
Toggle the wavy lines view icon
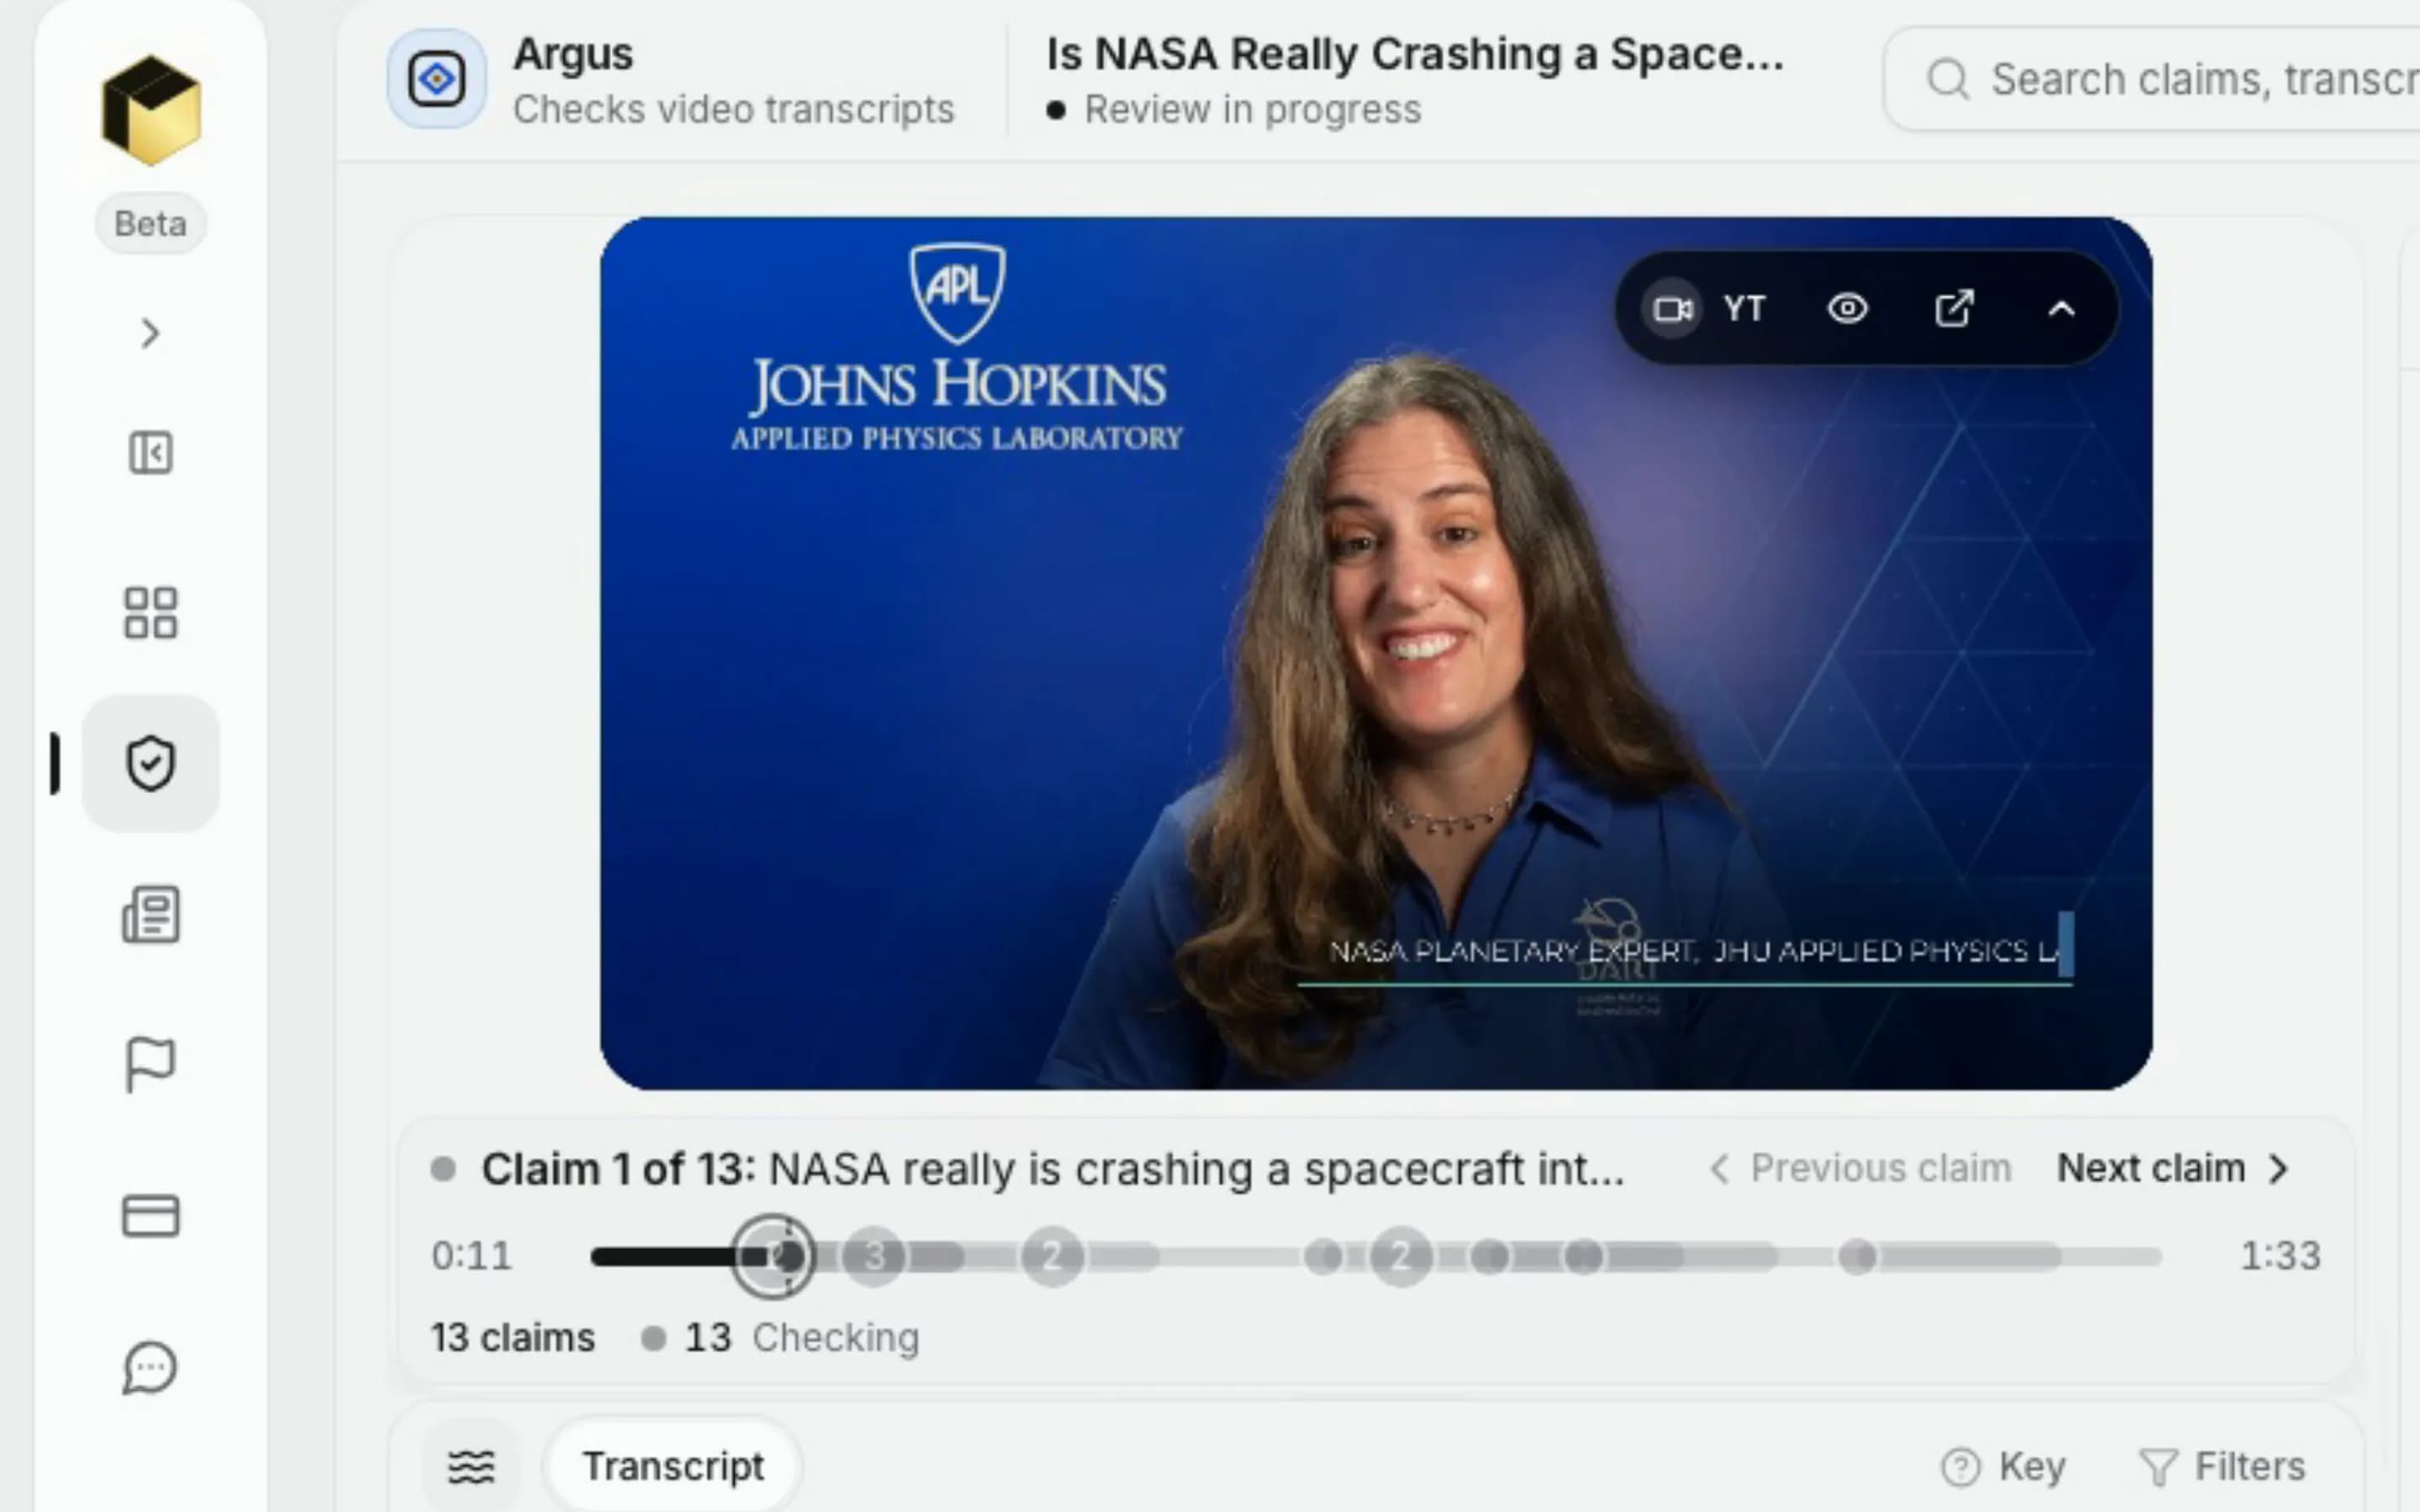(x=471, y=1467)
